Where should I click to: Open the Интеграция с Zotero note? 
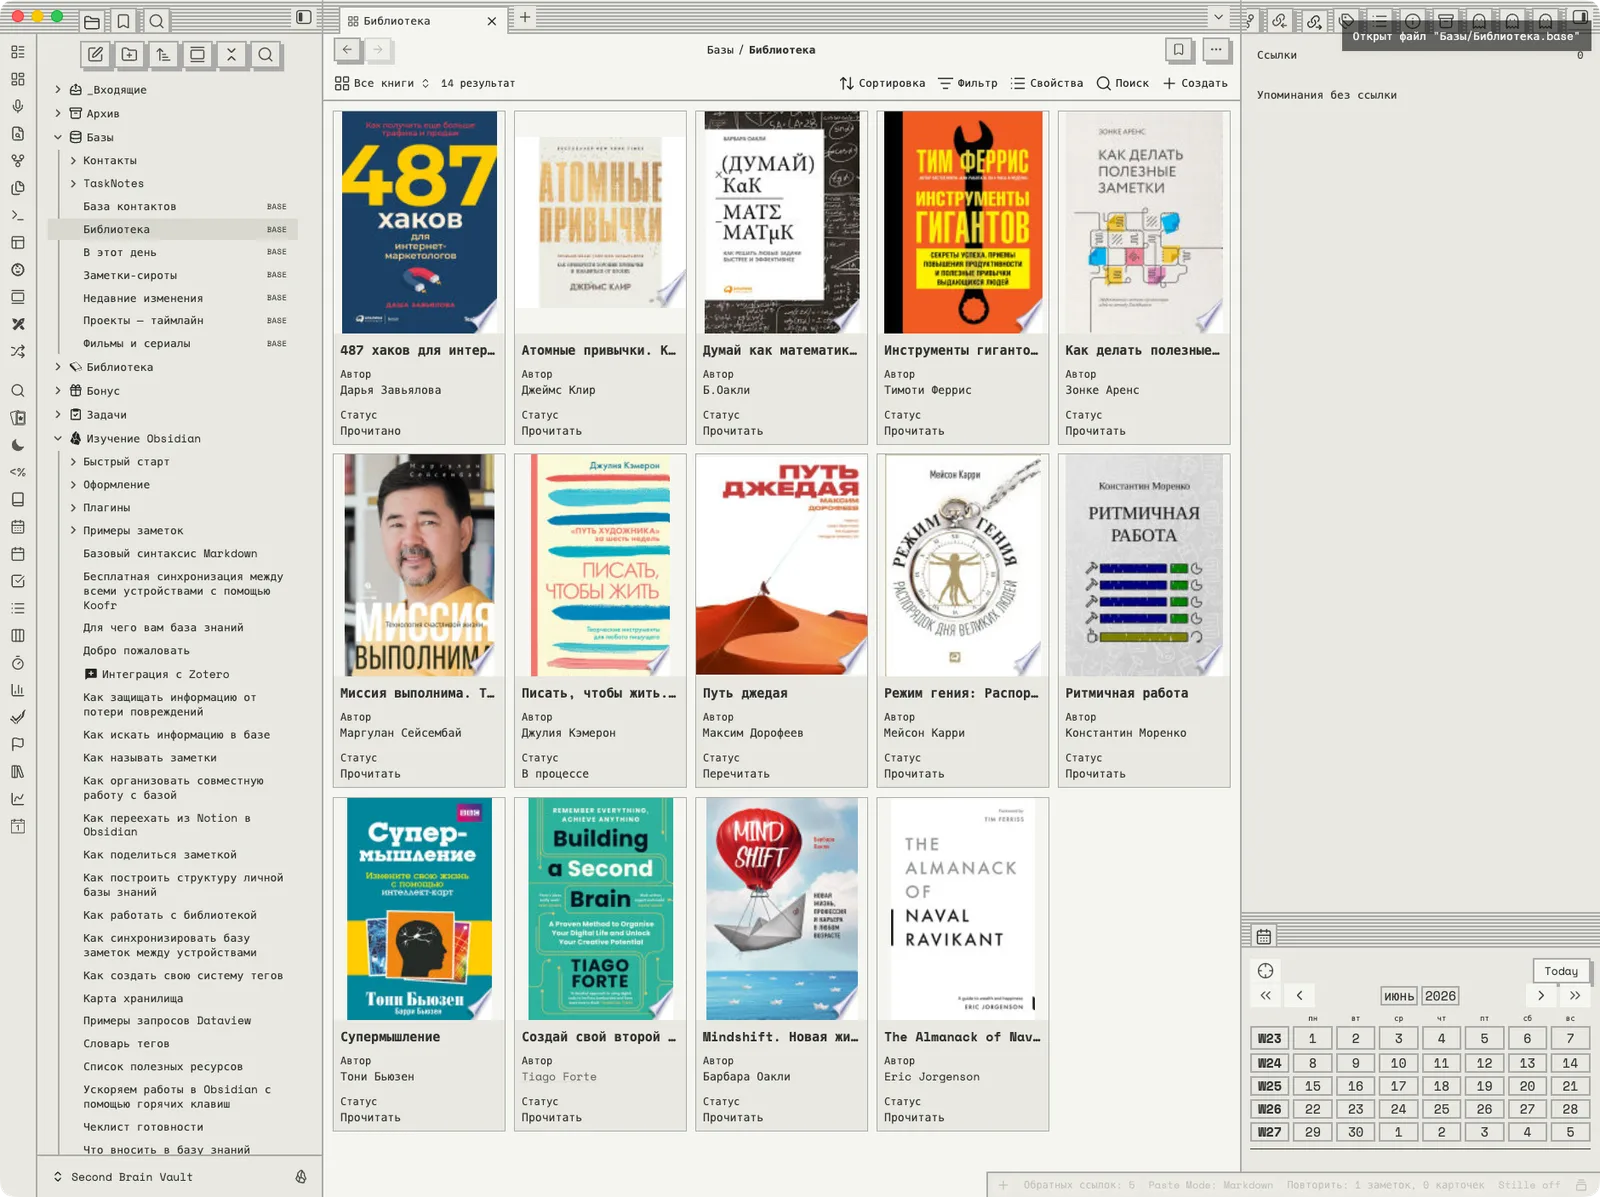pyautogui.click(x=165, y=674)
